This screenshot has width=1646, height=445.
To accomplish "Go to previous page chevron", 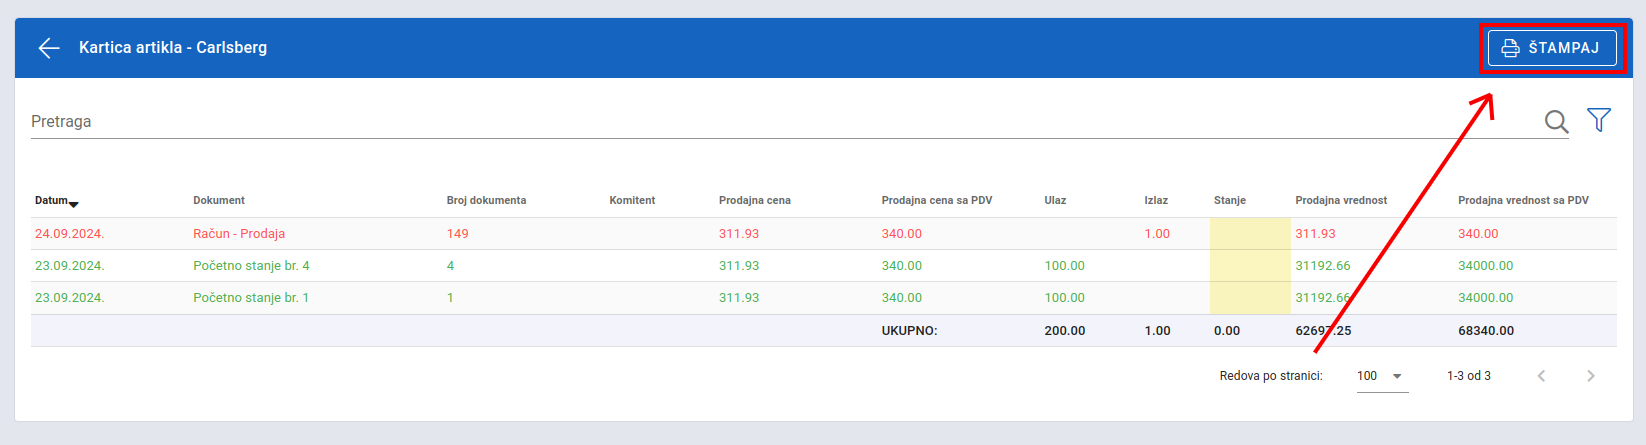I will coord(1541,376).
